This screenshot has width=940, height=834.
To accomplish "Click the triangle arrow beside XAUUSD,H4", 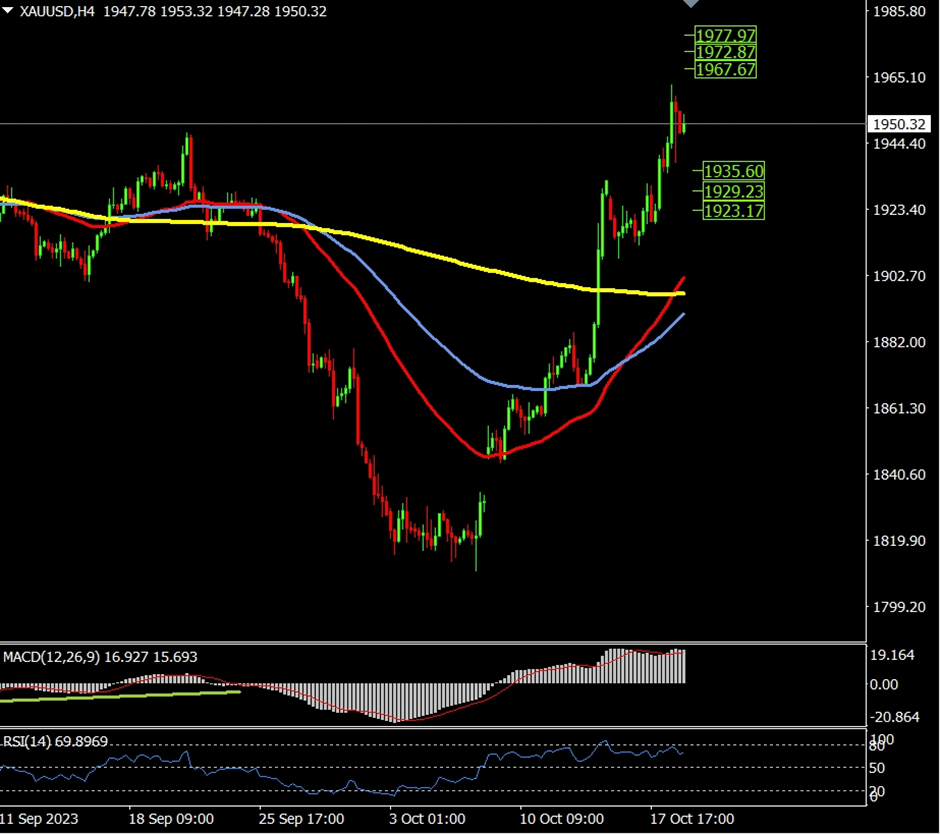I will [9, 11].
